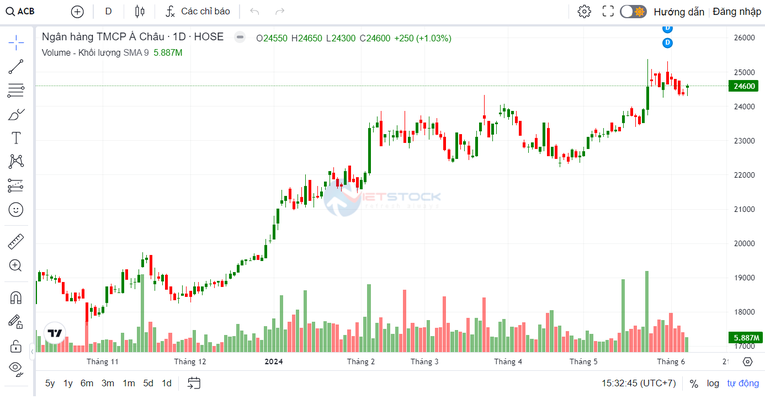Click lower dividend D marker
The height and width of the screenshot is (399, 765).
point(667,43)
